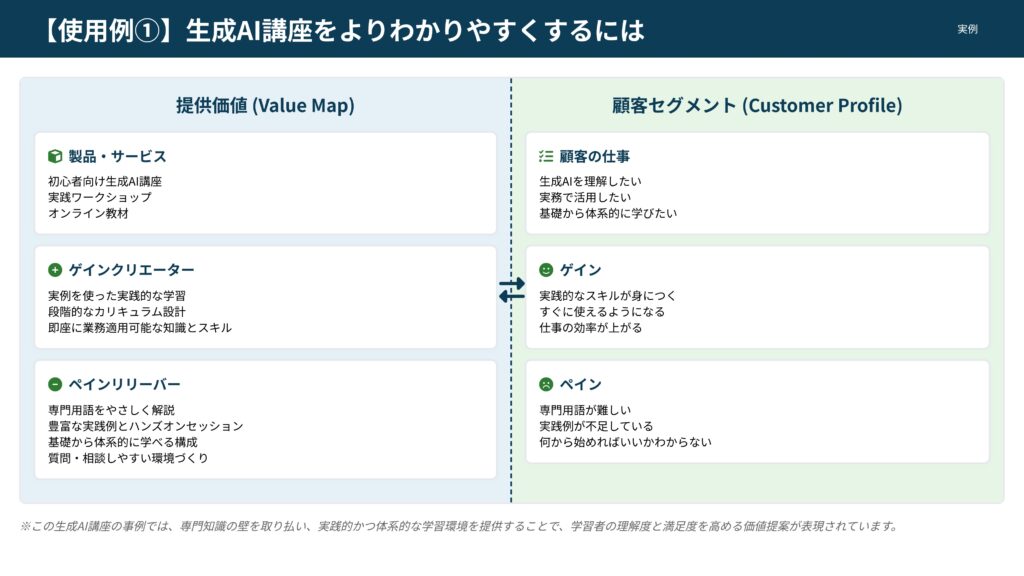Click the 仕事の効率が上がる text

point(590,328)
